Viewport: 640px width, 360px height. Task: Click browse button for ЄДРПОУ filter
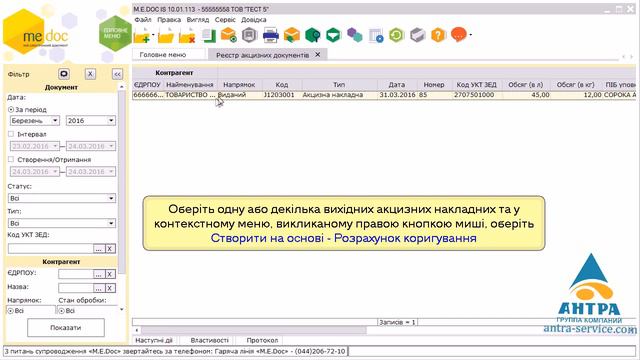[98, 274]
